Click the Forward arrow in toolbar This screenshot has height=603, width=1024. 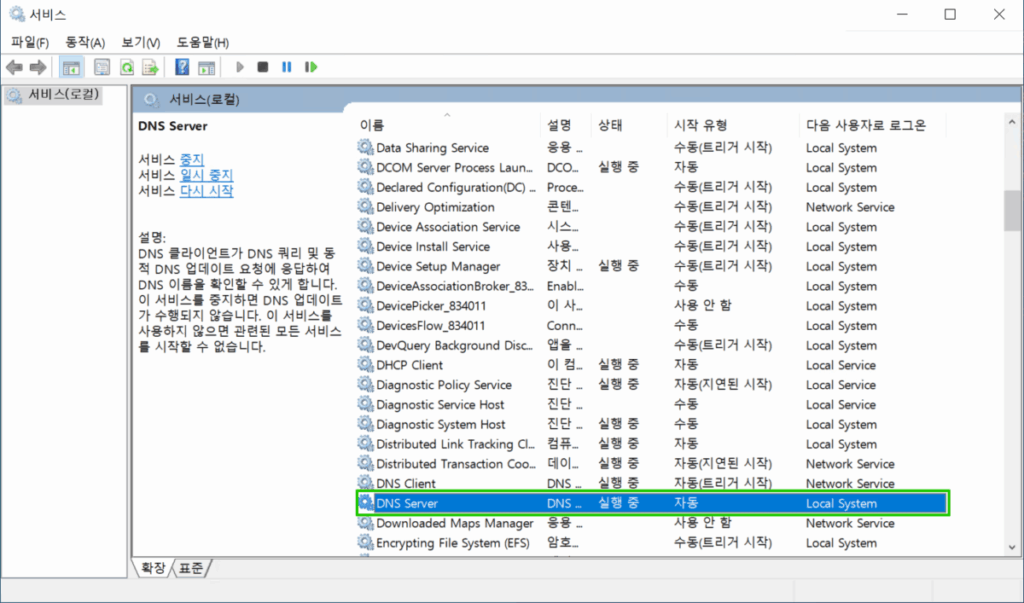tap(38, 67)
